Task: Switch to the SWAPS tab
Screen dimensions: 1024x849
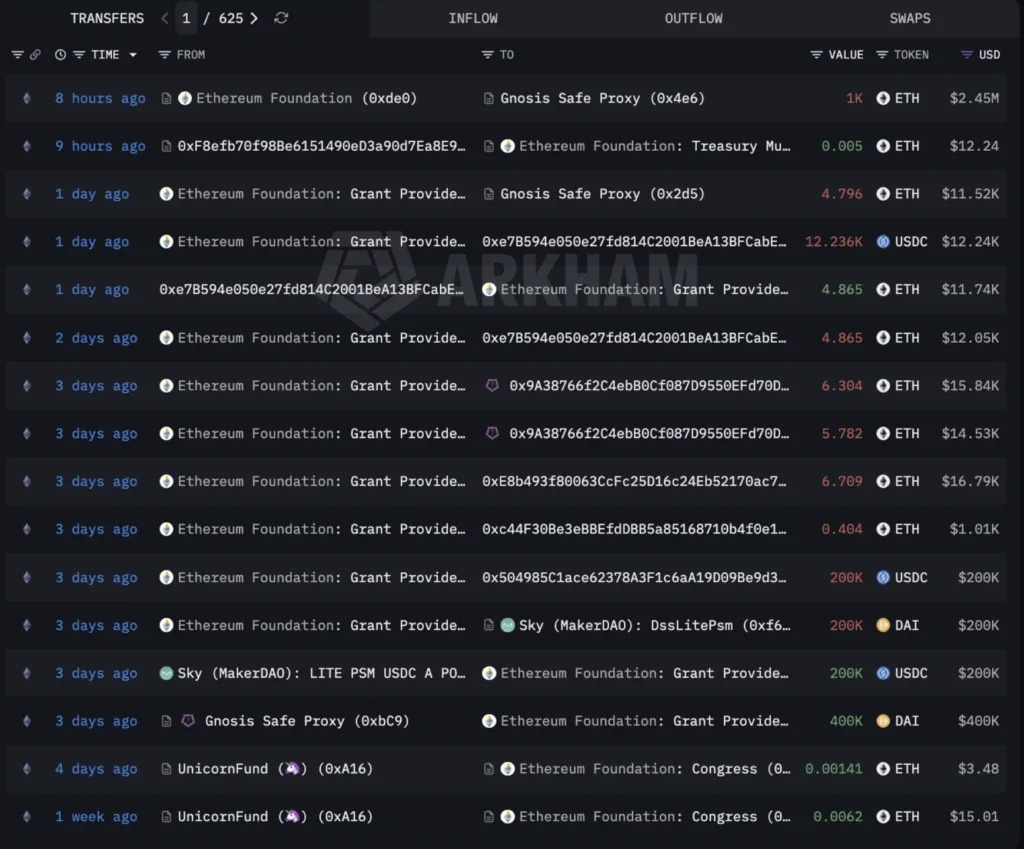Action: pyautogui.click(x=910, y=18)
